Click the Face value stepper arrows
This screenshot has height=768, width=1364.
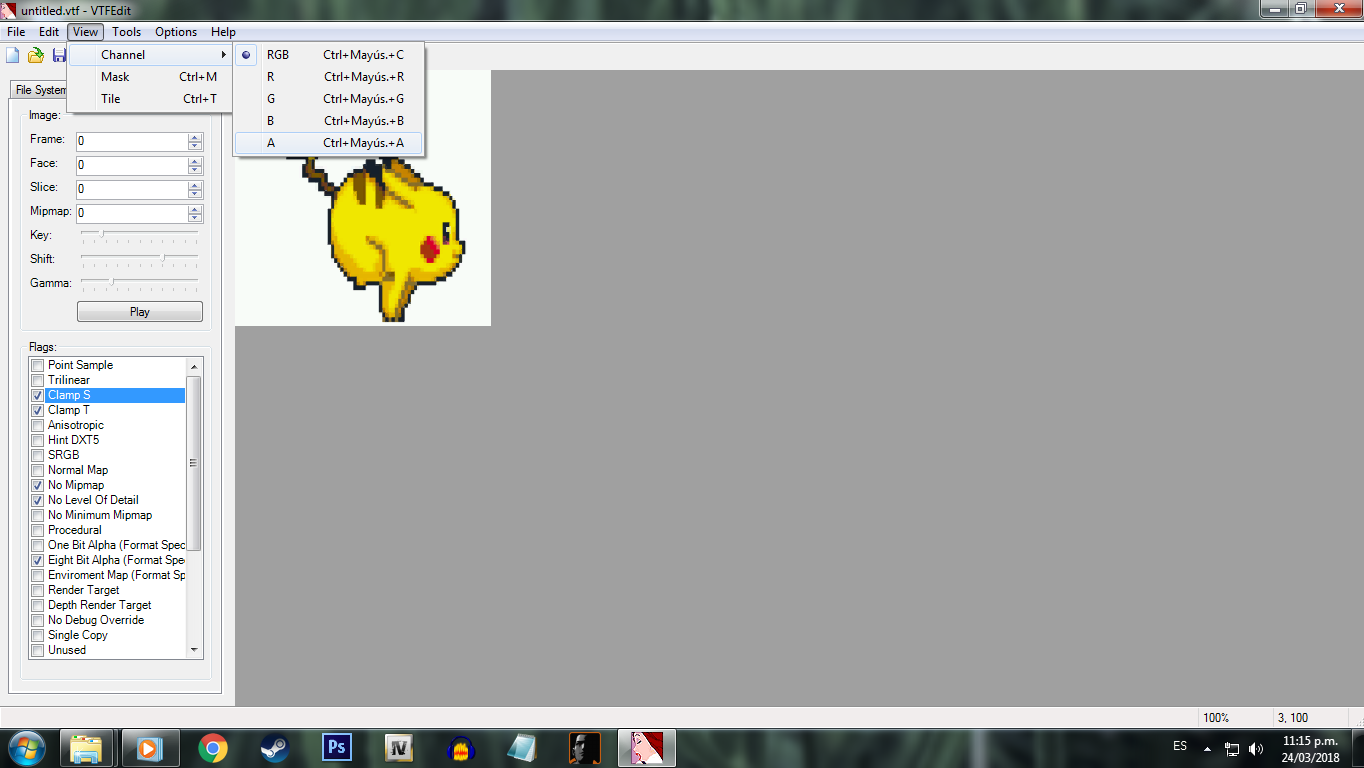pyautogui.click(x=195, y=166)
